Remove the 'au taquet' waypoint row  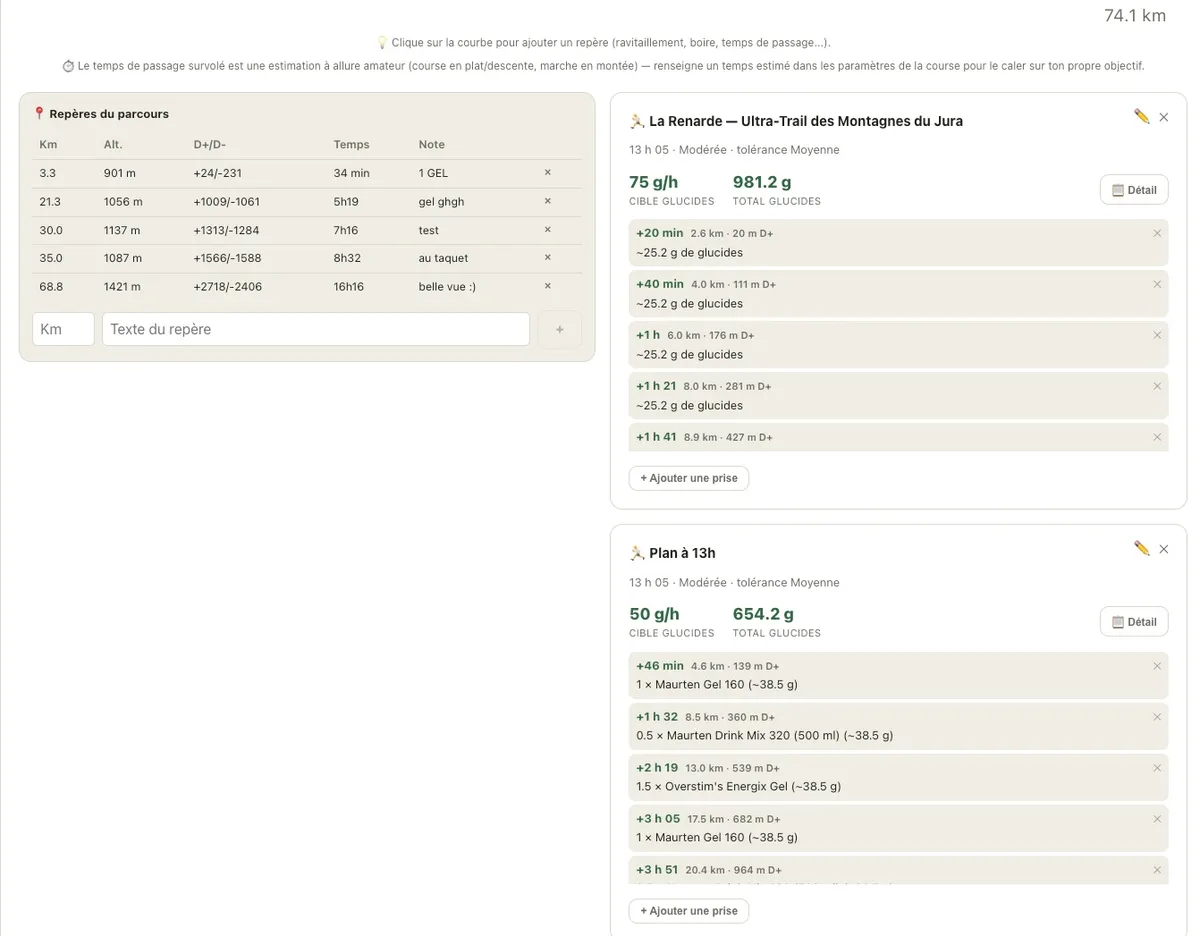[547, 258]
